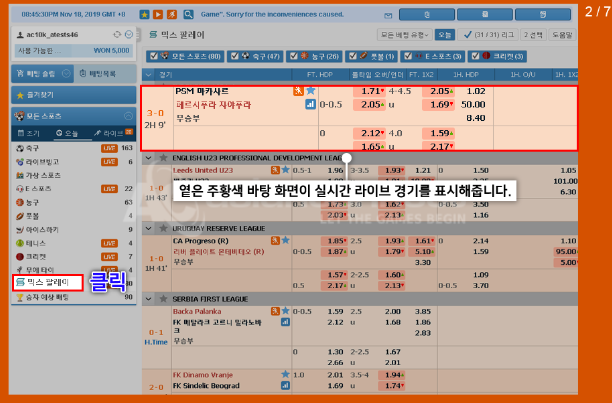The image size is (612, 403).
Task: Open 도움말 help
Action: 562,35
